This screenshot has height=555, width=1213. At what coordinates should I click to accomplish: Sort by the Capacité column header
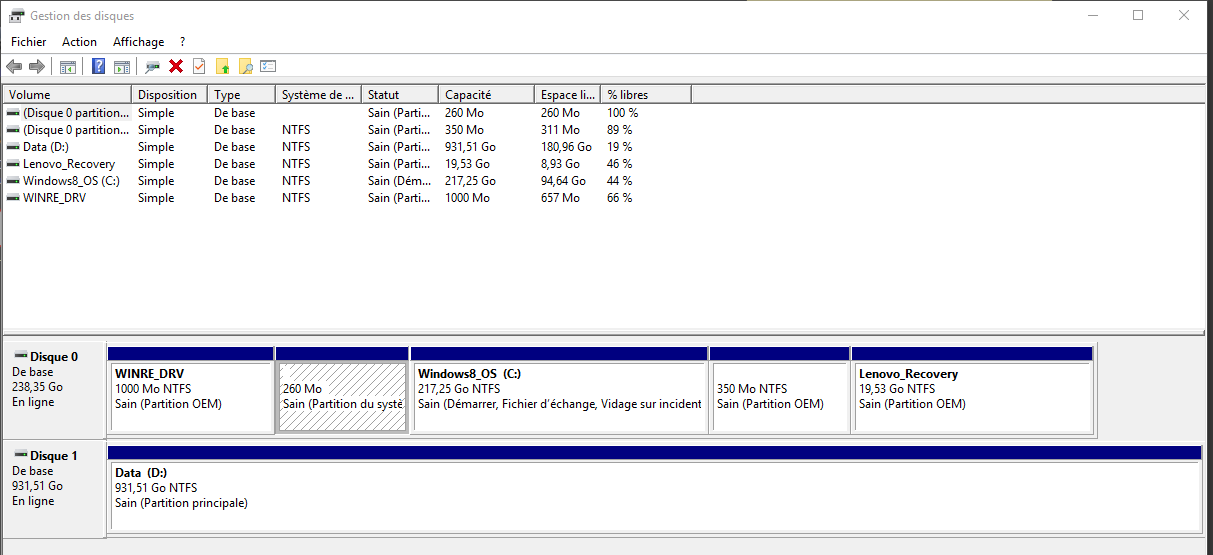[485, 95]
